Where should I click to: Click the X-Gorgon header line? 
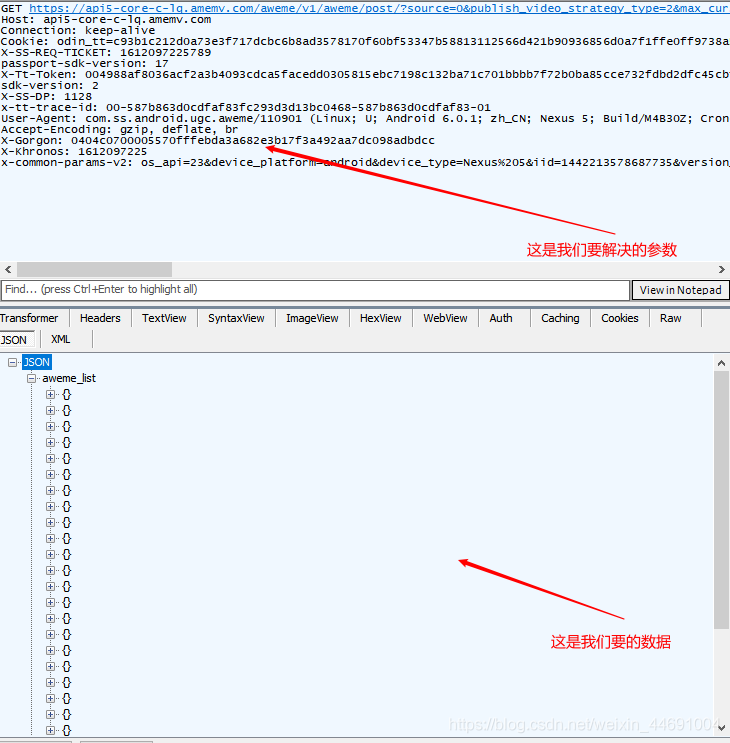point(218,141)
